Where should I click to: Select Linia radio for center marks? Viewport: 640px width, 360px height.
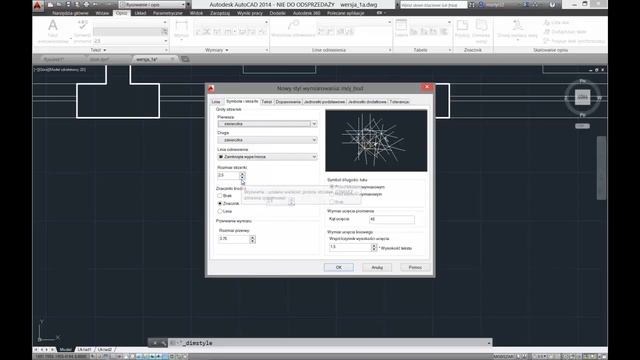point(220,211)
